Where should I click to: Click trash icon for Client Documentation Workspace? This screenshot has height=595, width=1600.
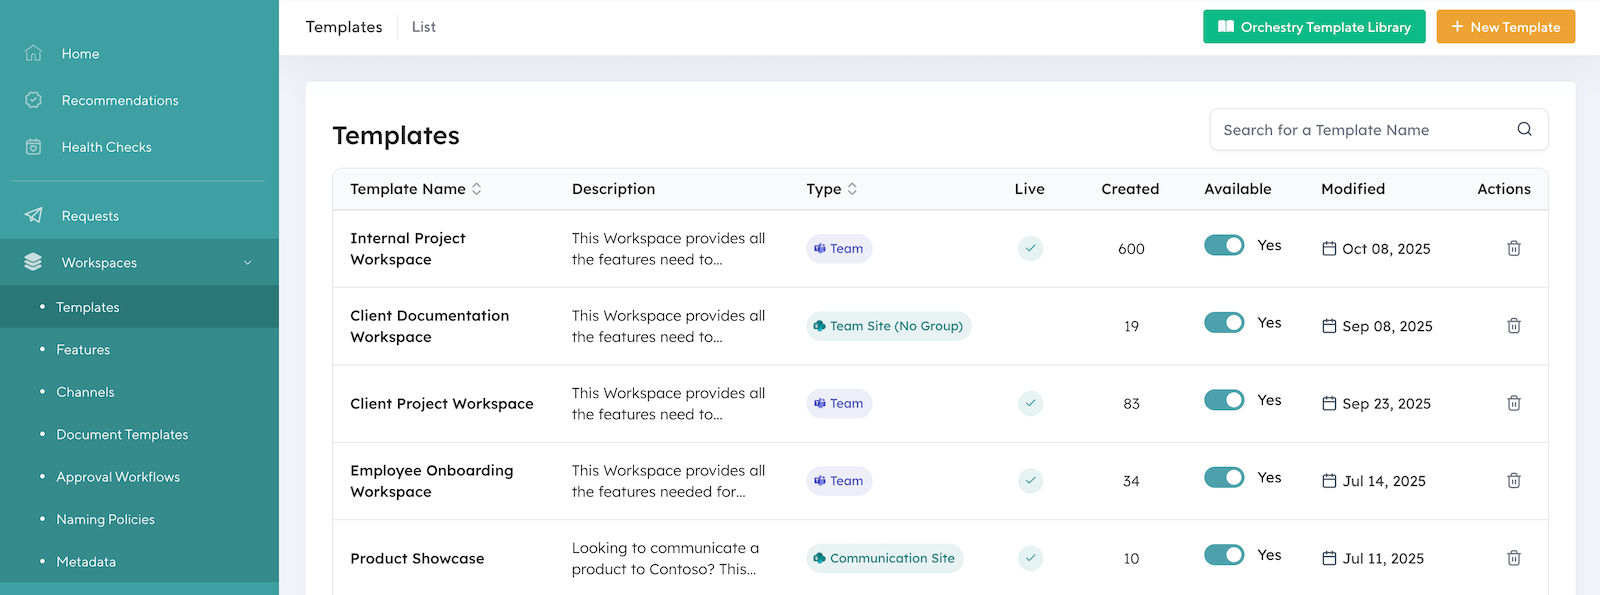coord(1513,326)
